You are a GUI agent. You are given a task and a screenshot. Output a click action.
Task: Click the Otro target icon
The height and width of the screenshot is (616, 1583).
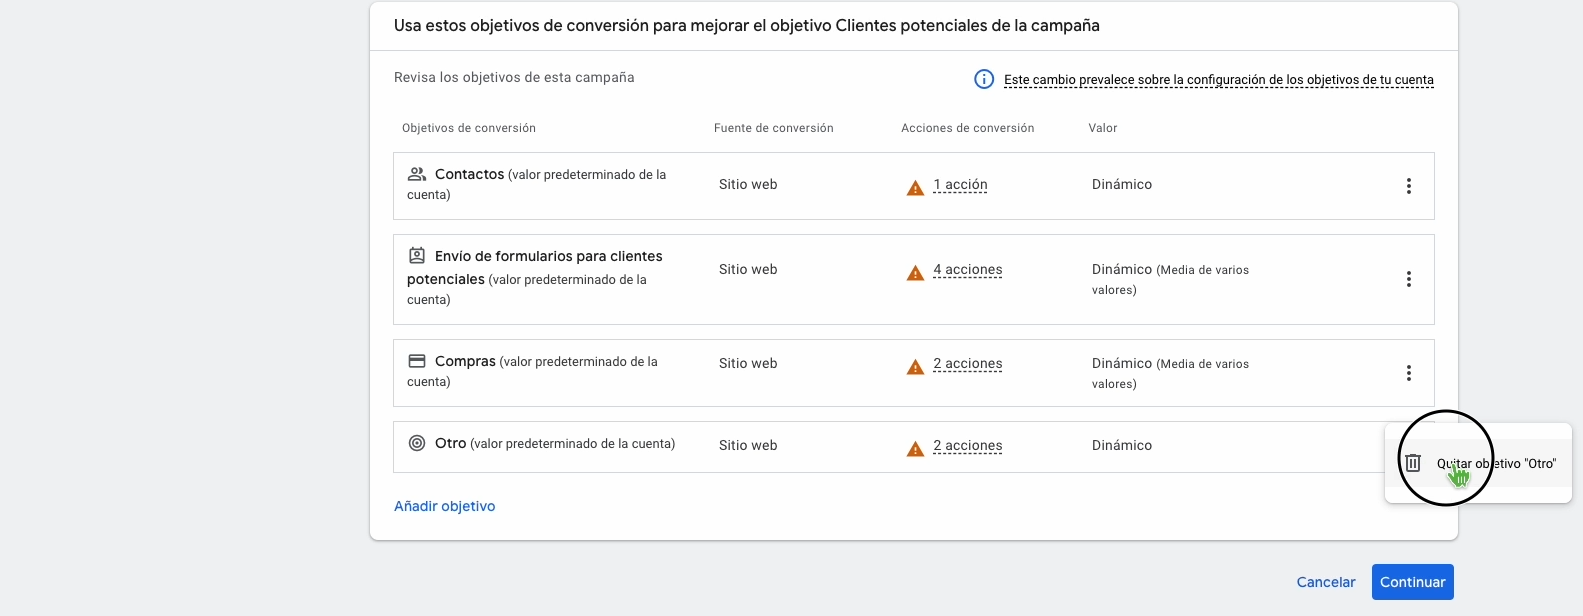pyautogui.click(x=417, y=443)
